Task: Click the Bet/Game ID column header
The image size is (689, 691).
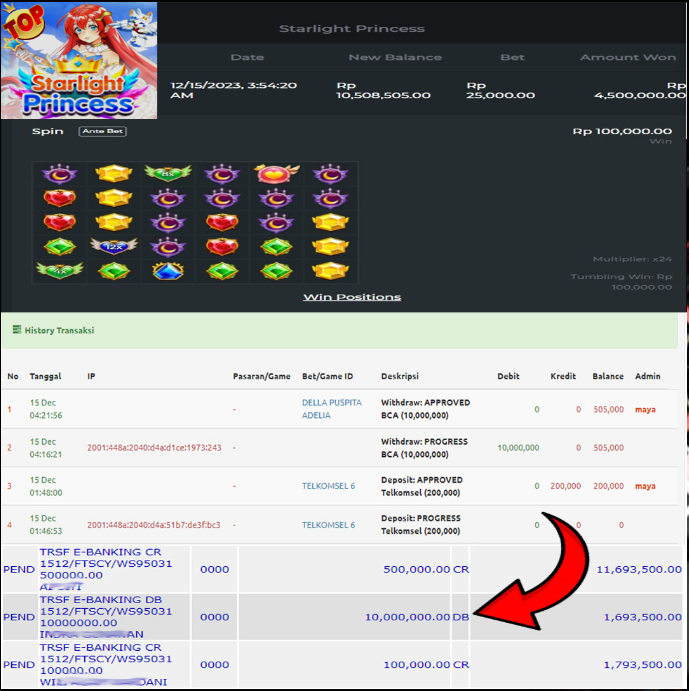Action: [328, 376]
